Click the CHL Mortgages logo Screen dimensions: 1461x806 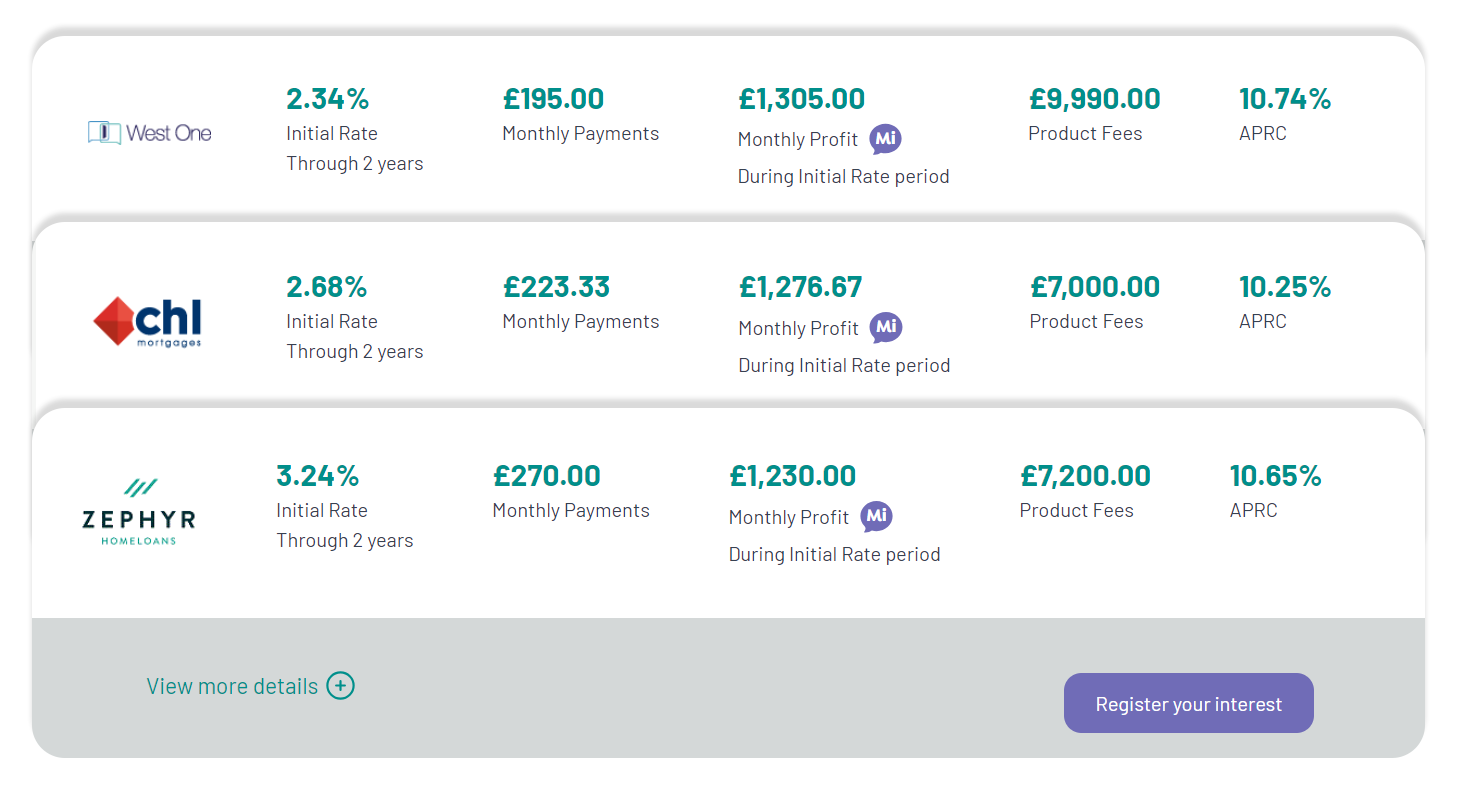pos(148,322)
